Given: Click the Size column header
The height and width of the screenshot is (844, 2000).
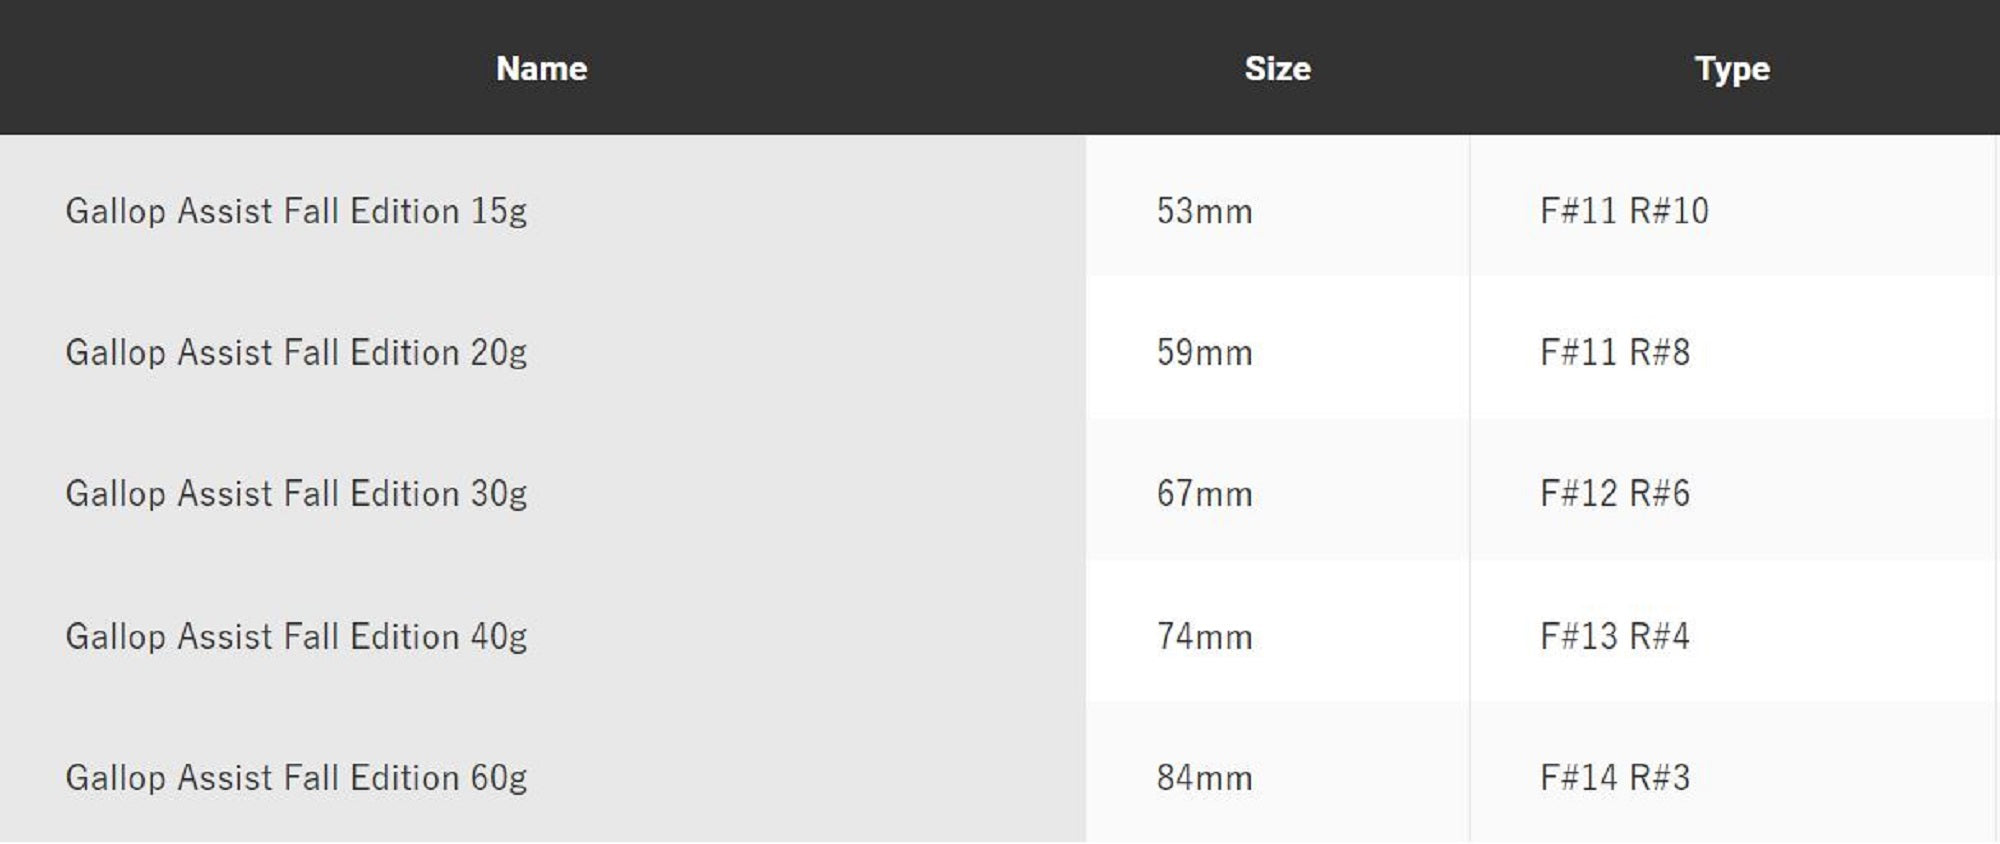Looking at the screenshot, I should click(1277, 68).
